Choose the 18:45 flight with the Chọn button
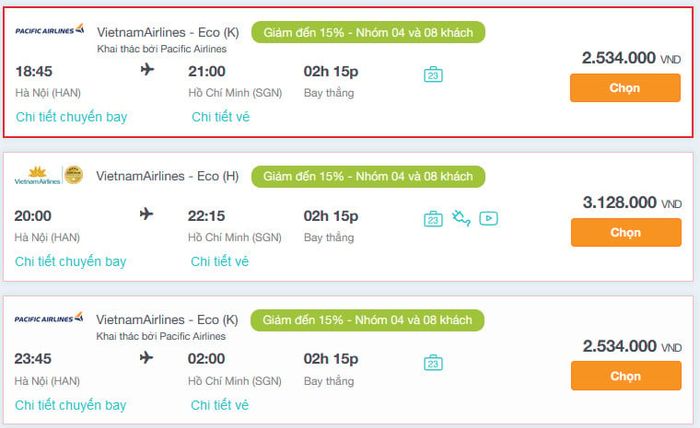This screenshot has height=428, width=700. point(625,88)
